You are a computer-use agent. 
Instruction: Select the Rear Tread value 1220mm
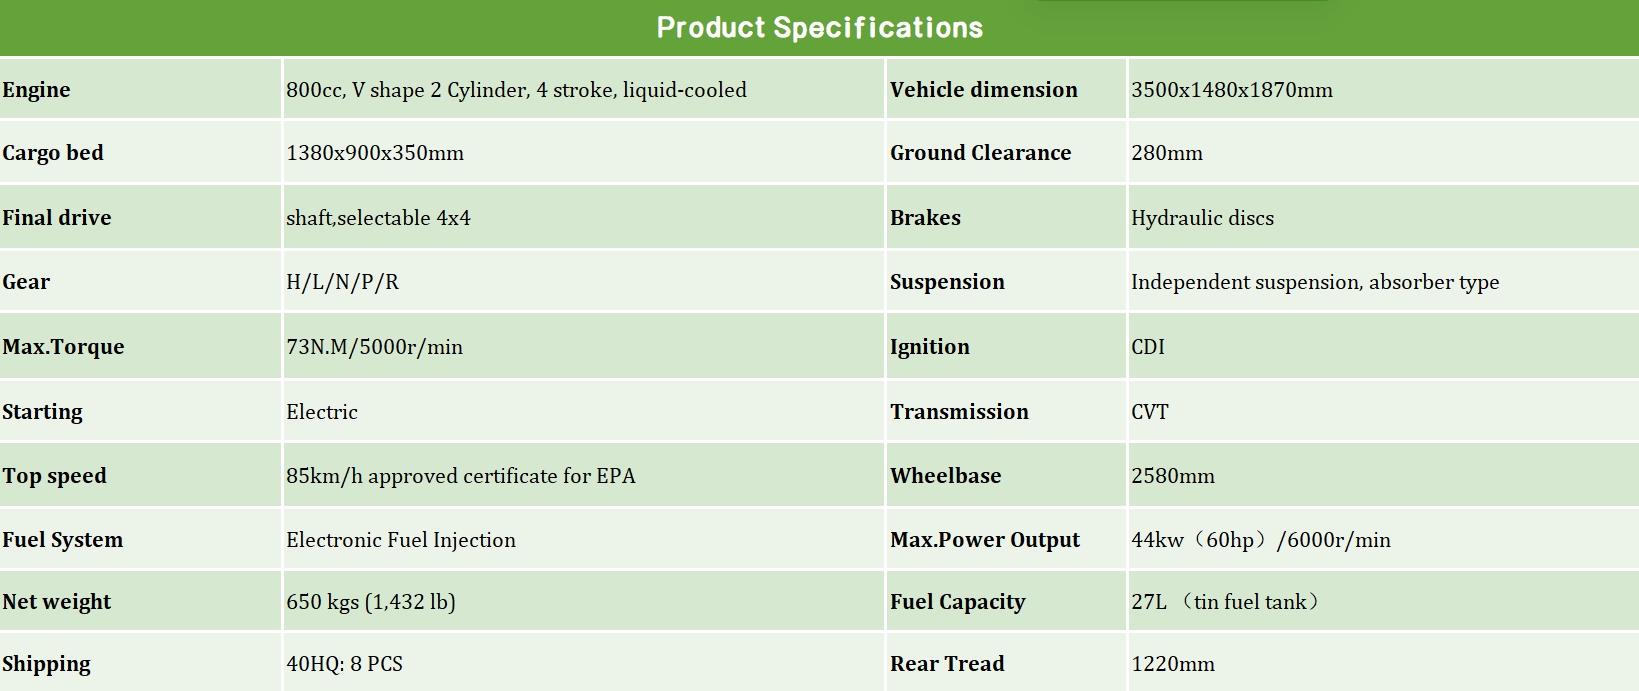click(1173, 664)
